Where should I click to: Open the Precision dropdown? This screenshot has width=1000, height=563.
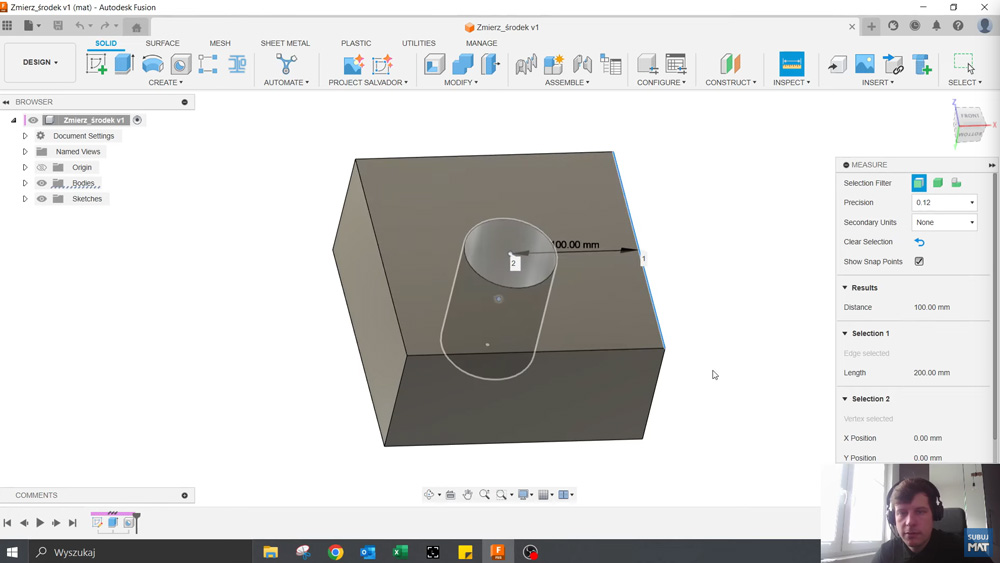[944, 203]
